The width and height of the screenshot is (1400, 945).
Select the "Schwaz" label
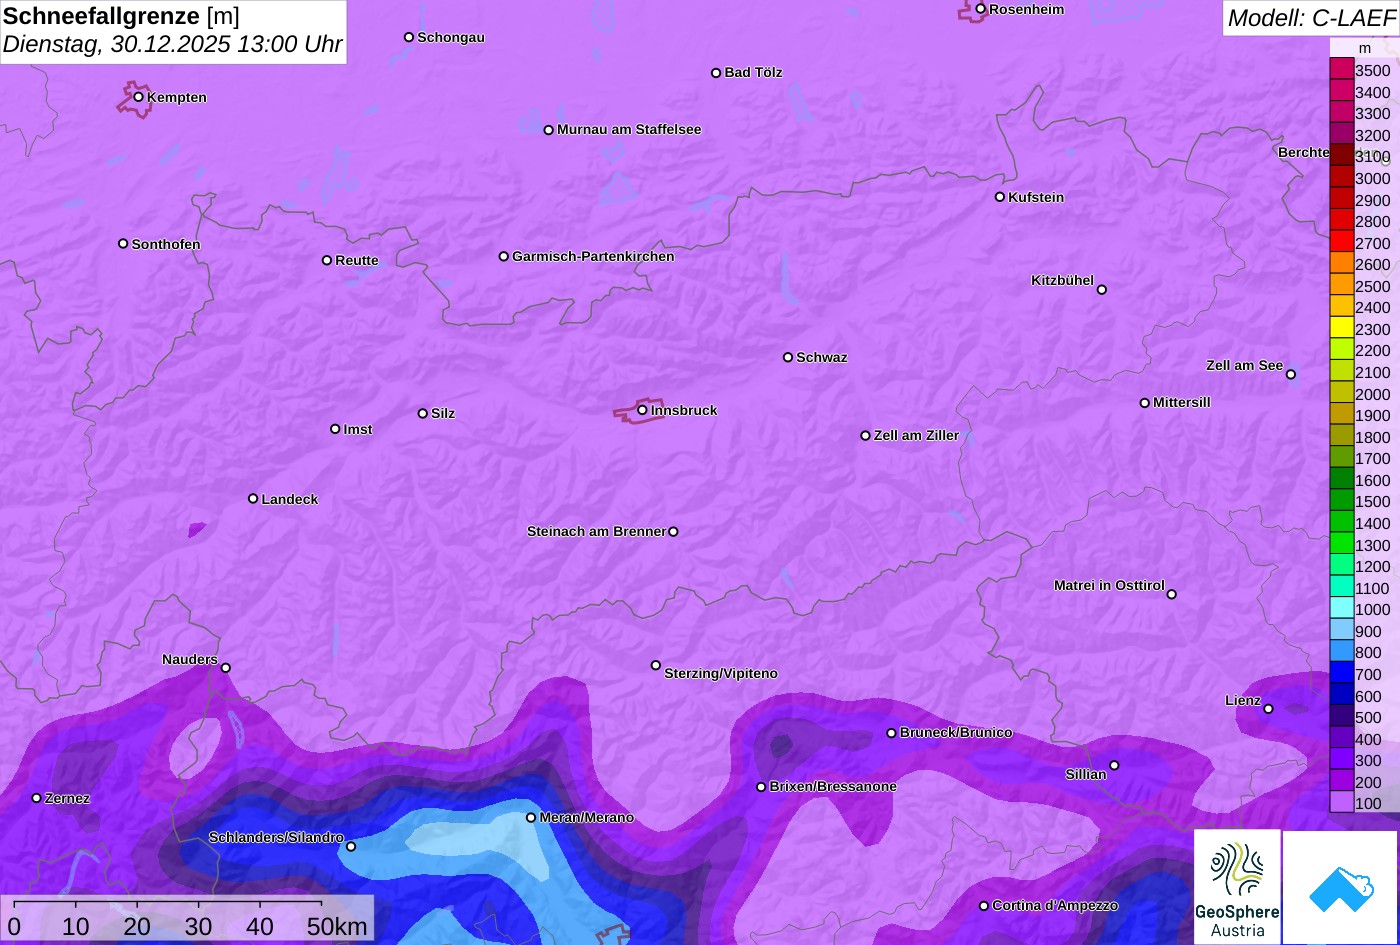point(822,358)
